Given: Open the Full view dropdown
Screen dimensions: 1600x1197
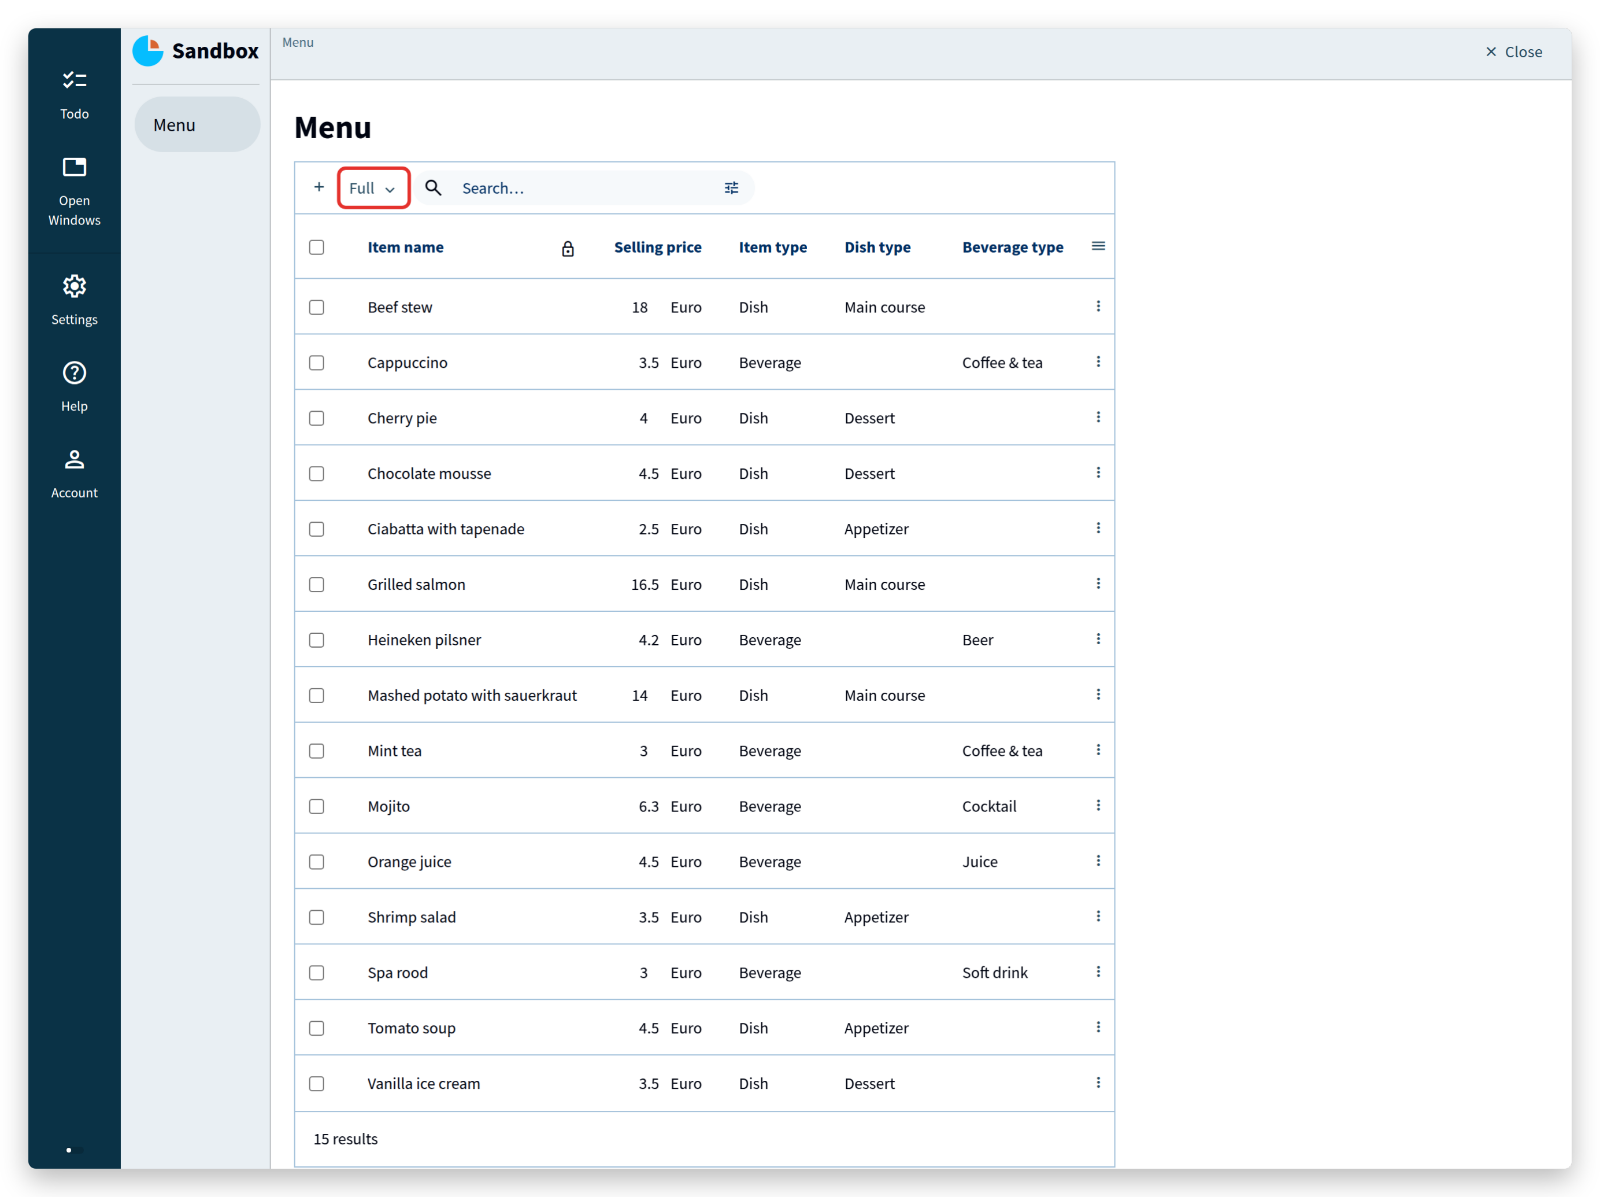Looking at the screenshot, I should coord(373,188).
